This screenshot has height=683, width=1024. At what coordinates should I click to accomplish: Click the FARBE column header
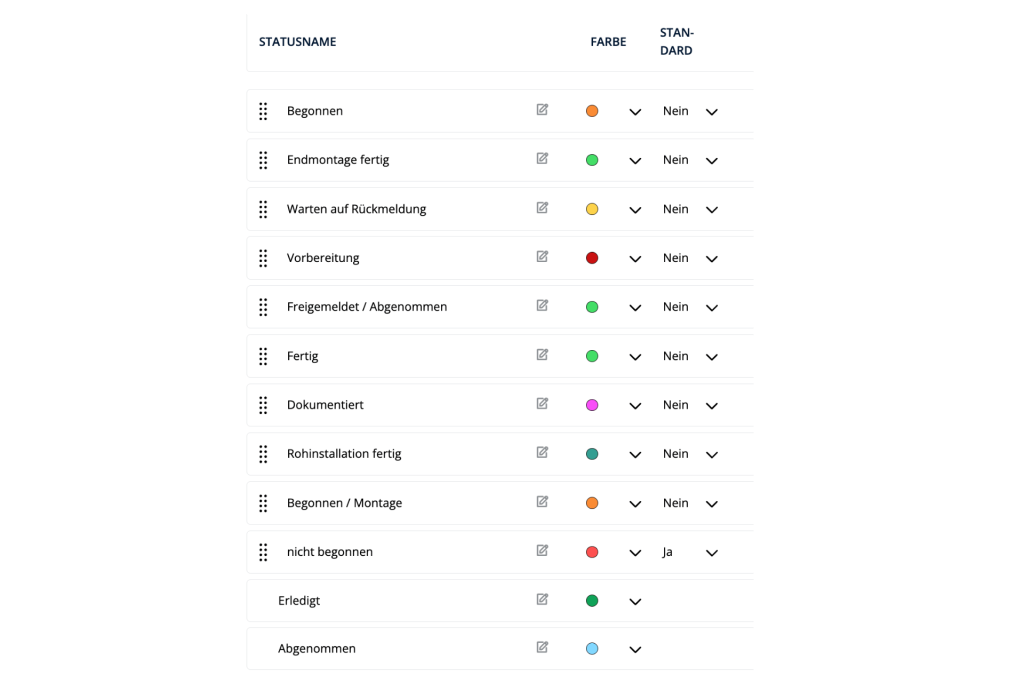click(607, 41)
